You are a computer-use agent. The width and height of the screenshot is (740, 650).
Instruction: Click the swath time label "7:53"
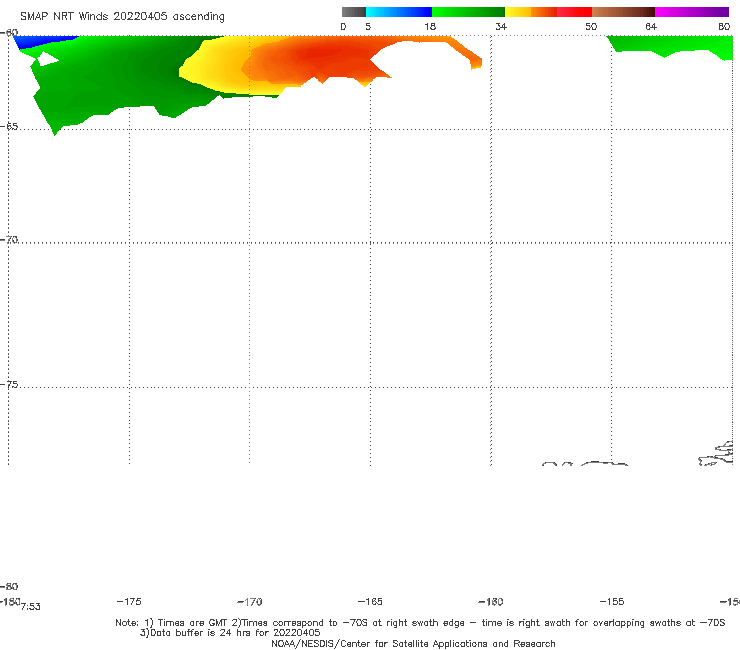tap(31, 607)
